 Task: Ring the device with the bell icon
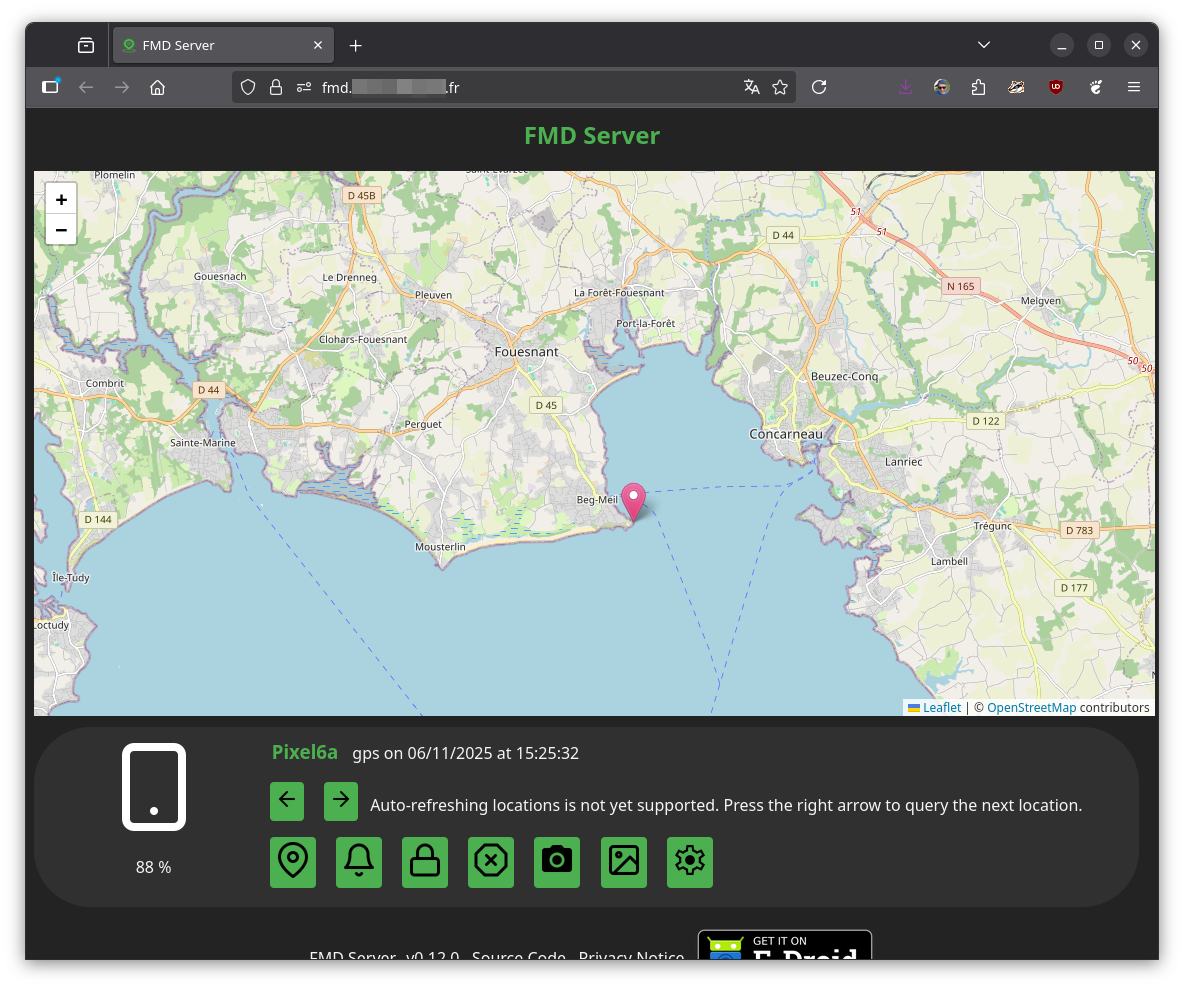click(359, 861)
